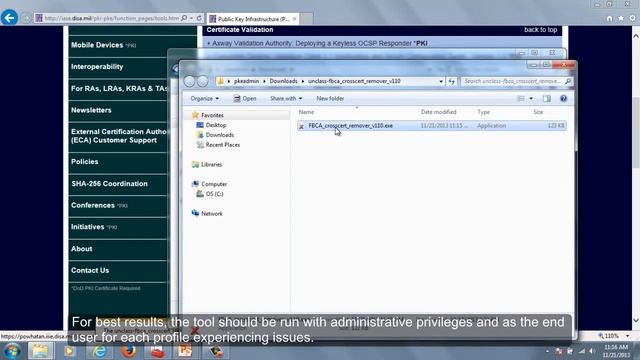Viewport: 640px width, 360px height.
Task: Select Public Key Infrastructure browser tab
Action: [x=253, y=19]
